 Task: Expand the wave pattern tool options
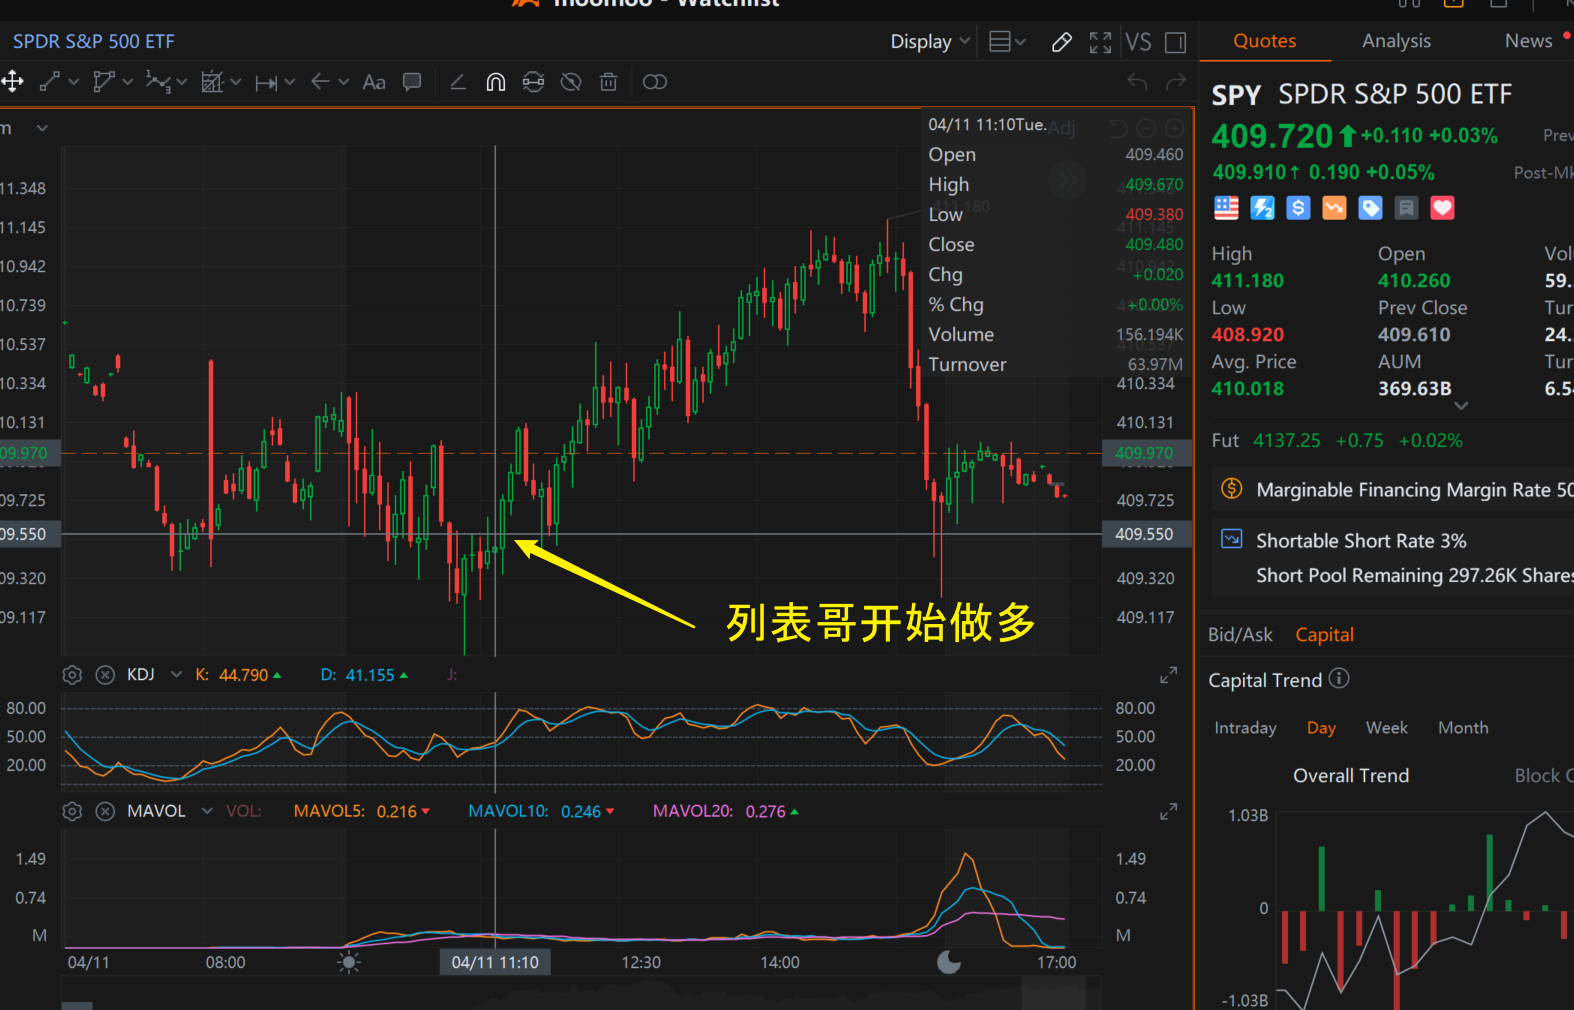pos(181,82)
